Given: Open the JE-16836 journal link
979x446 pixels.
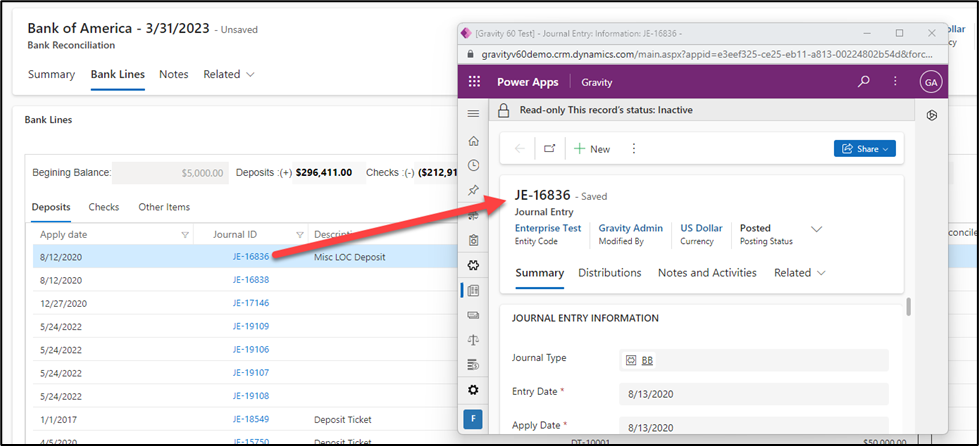Looking at the screenshot, I should pos(251,257).
